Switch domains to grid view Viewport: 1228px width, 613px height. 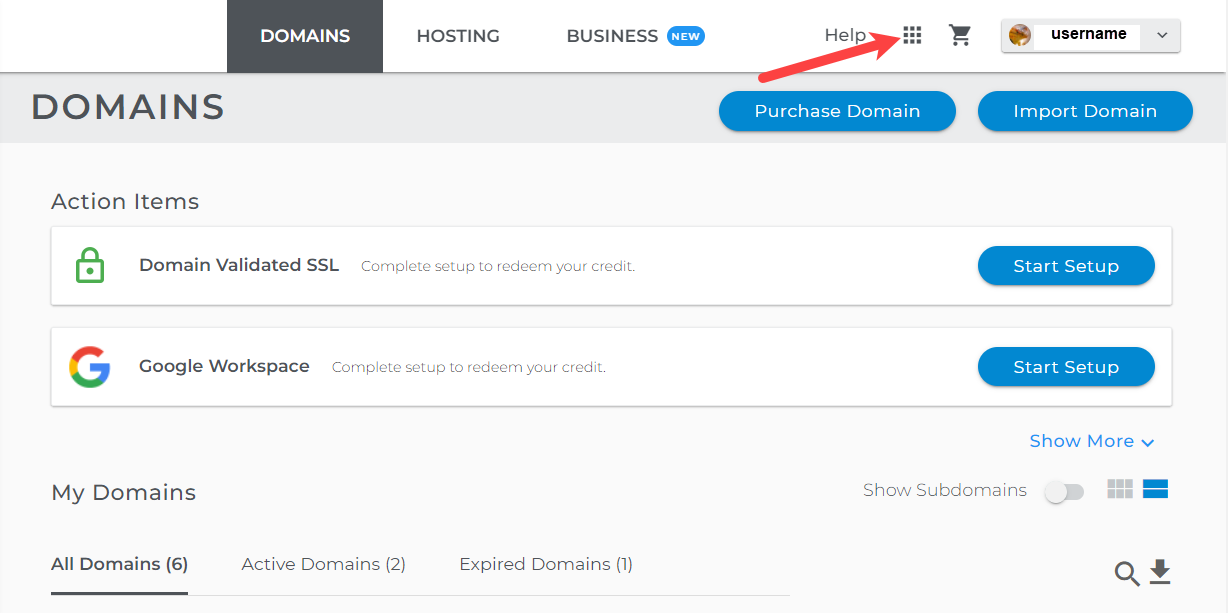click(1120, 489)
